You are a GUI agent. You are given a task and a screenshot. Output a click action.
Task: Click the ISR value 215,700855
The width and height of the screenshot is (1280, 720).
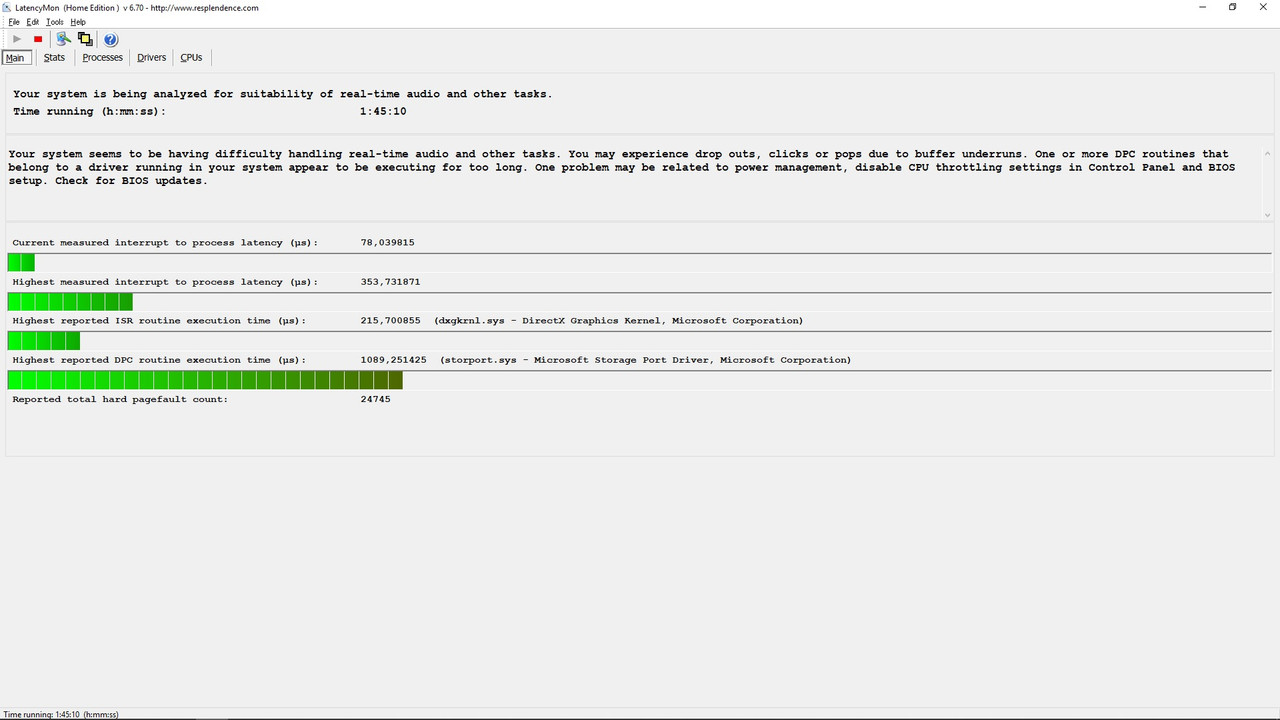[x=390, y=321]
